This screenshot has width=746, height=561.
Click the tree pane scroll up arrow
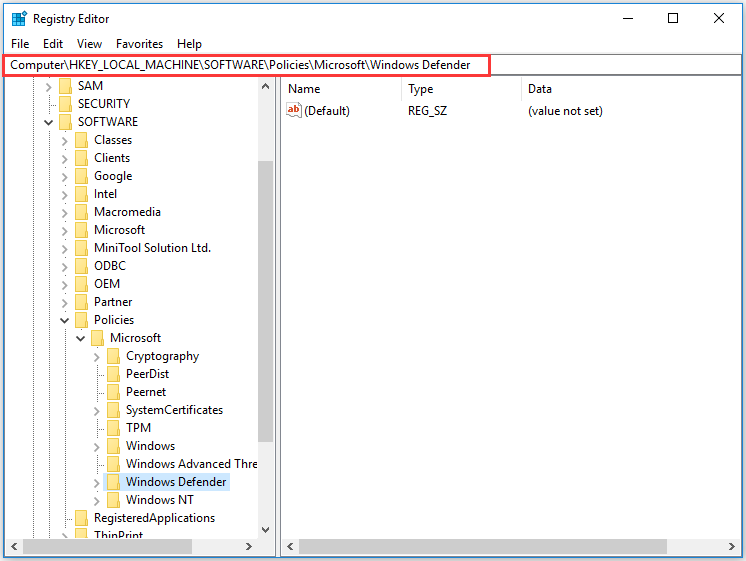265,86
